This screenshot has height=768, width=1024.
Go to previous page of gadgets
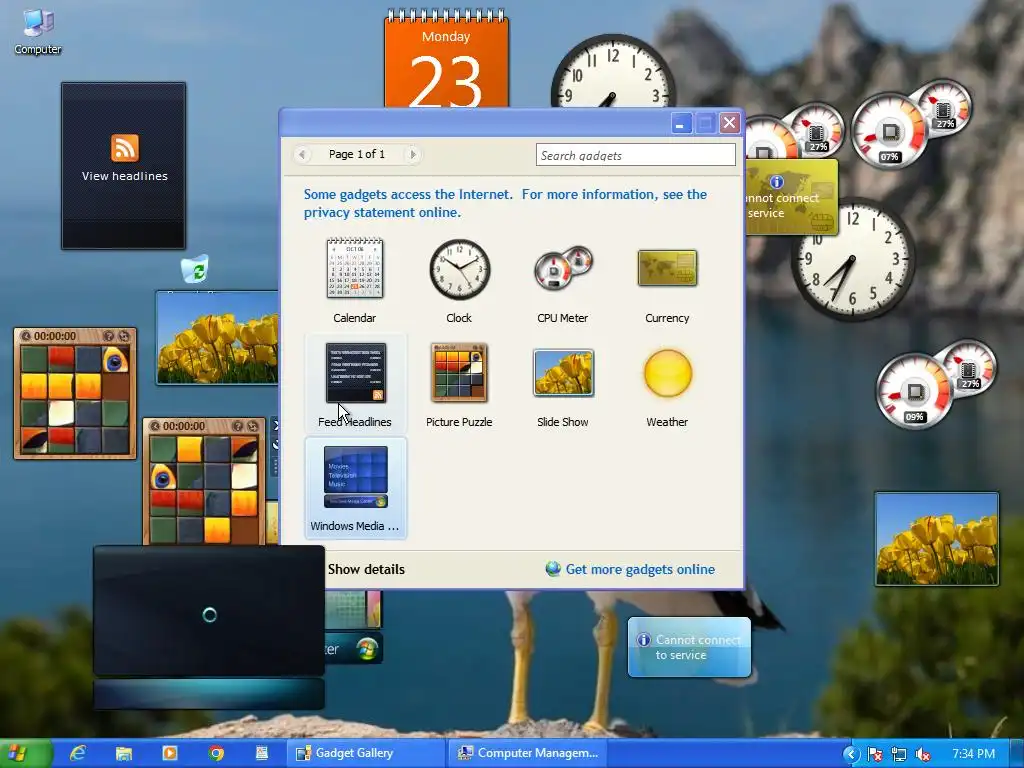click(302, 155)
